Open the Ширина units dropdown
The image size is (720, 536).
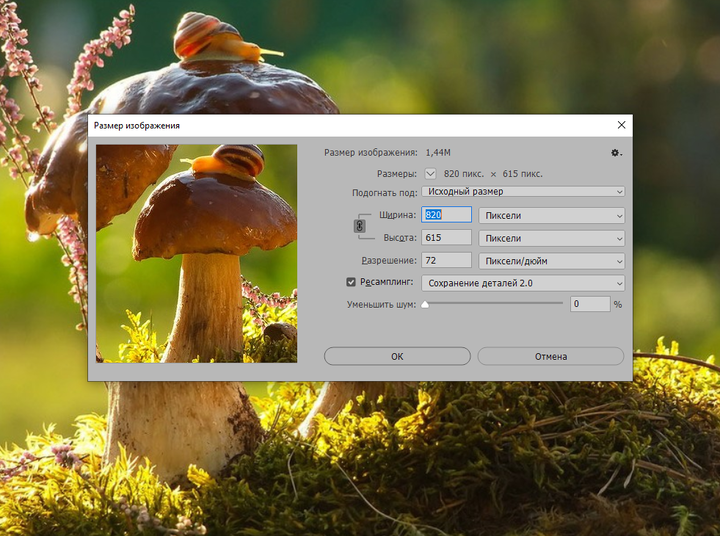point(551,215)
